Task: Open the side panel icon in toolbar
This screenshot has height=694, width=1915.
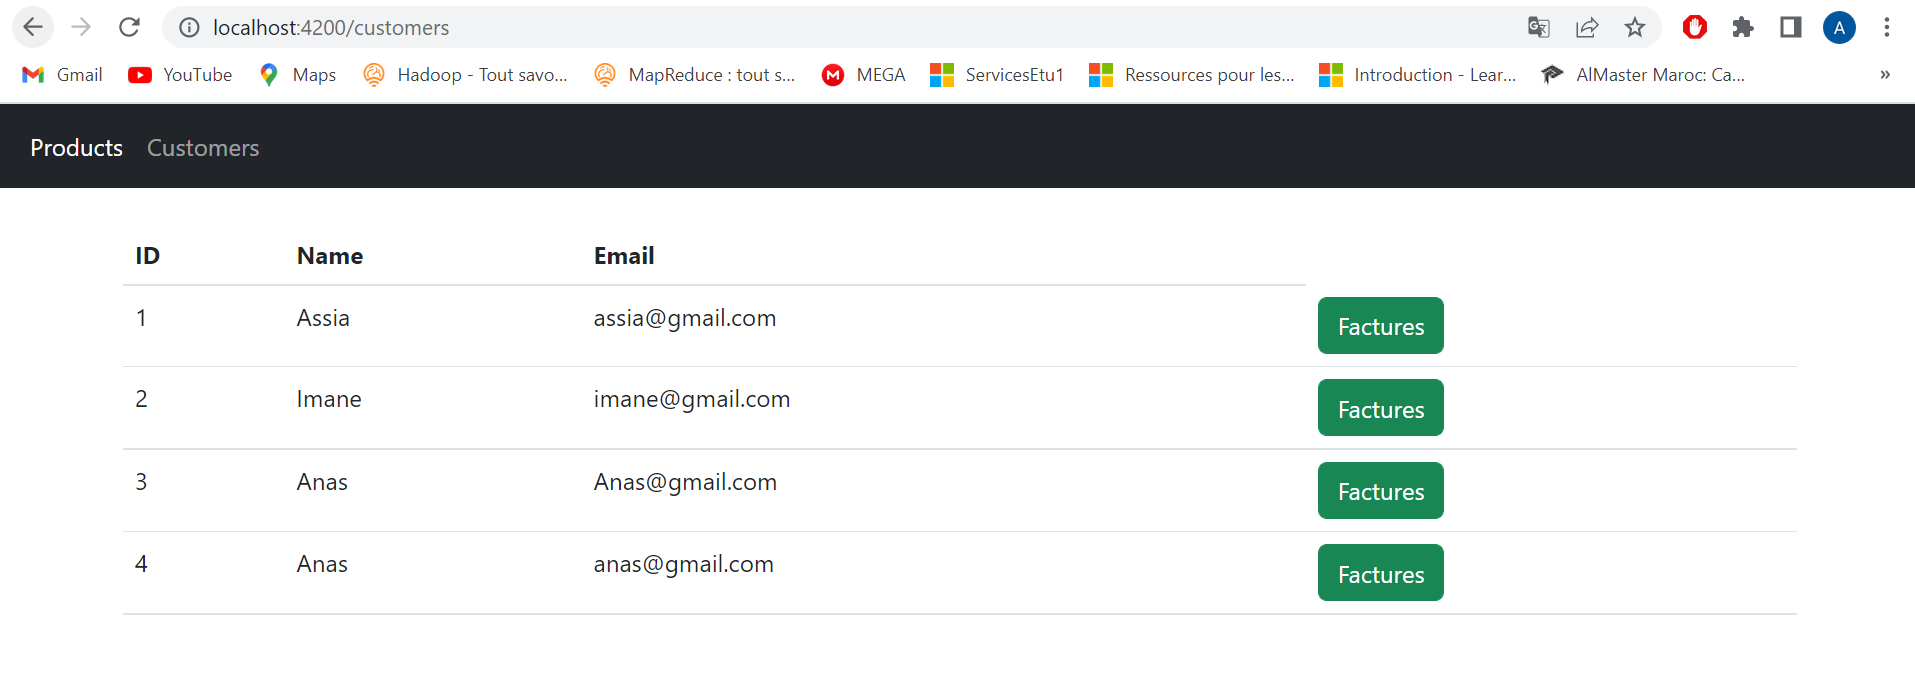Action: tap(1790, 27)
